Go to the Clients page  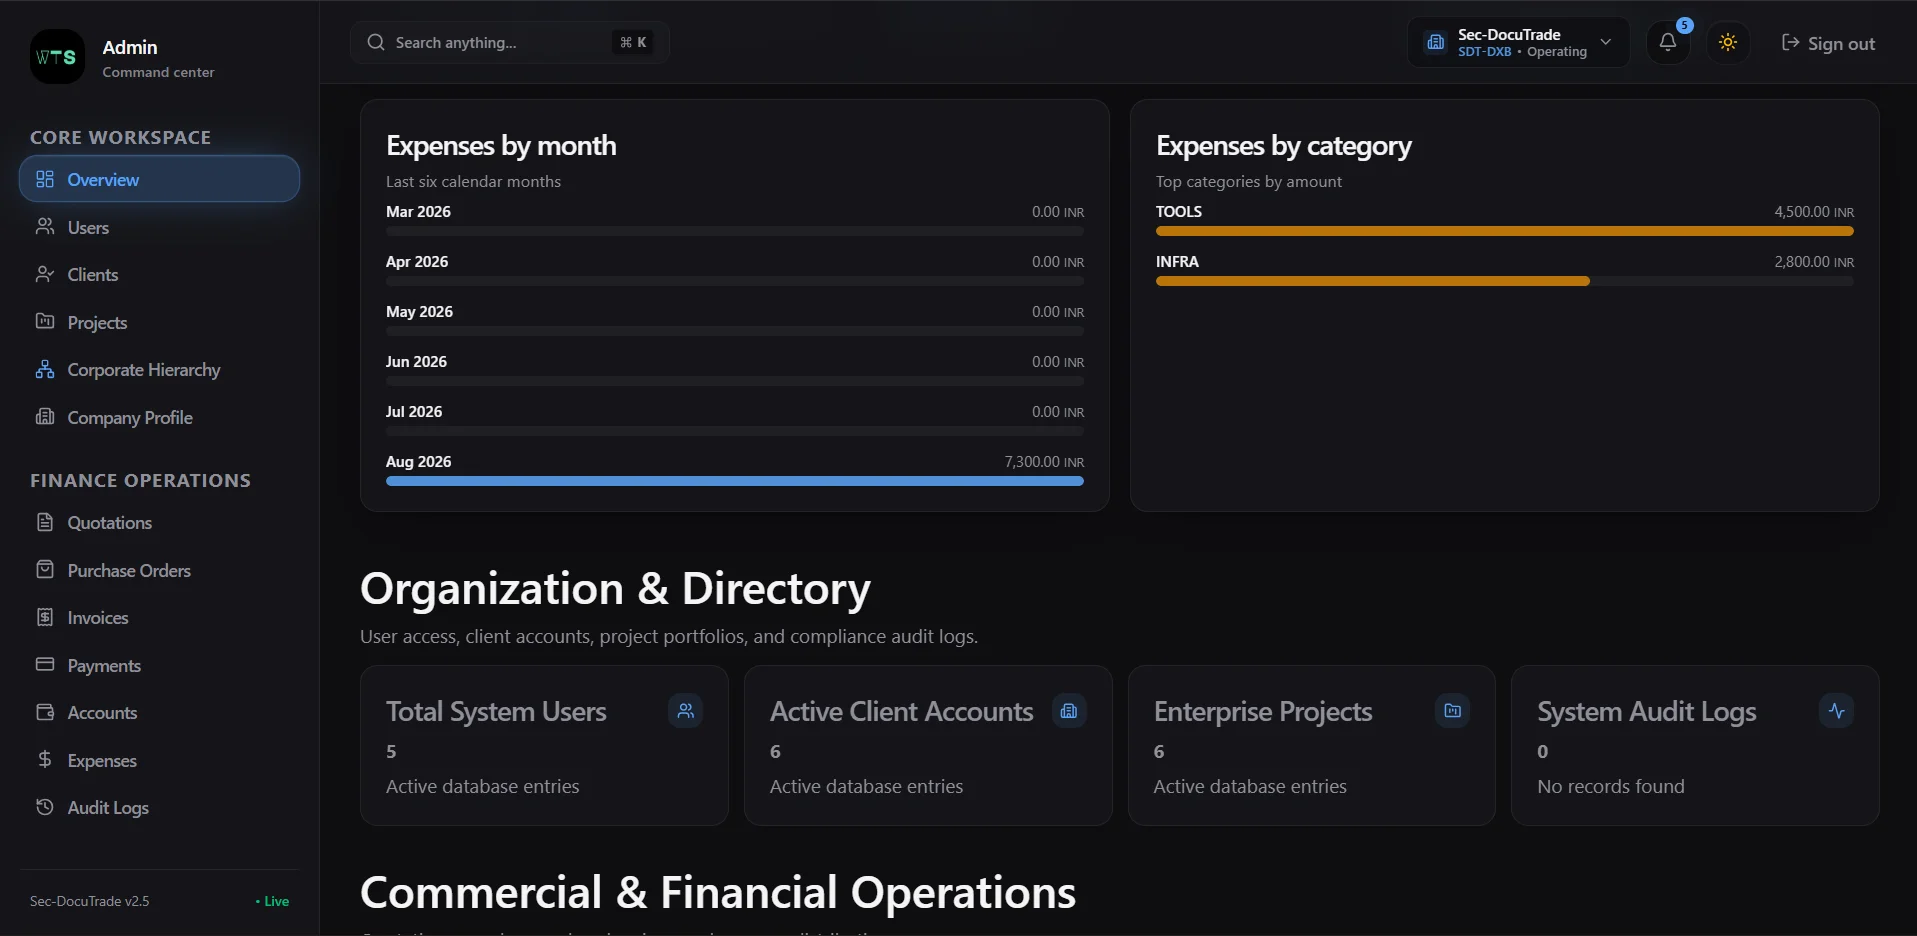[x=160, y=274]
